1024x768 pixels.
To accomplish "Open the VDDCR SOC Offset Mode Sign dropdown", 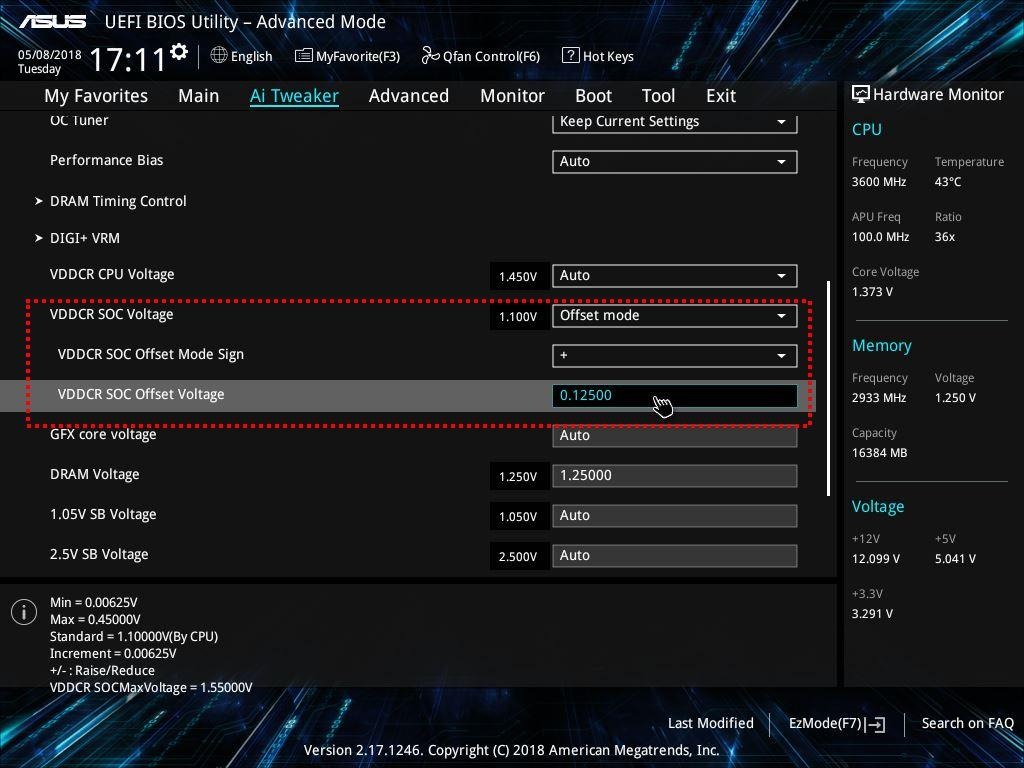I will click(674, 355).
